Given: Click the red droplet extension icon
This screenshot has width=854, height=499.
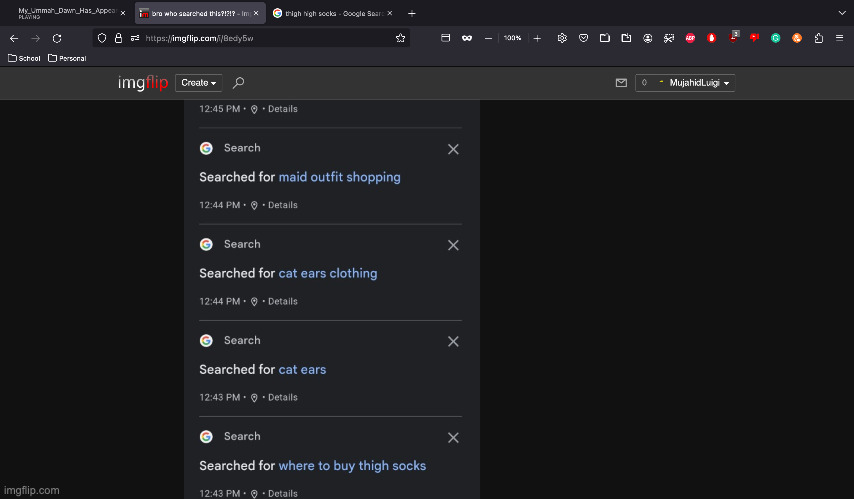Looking at the screenshot, I should point(711,38).
